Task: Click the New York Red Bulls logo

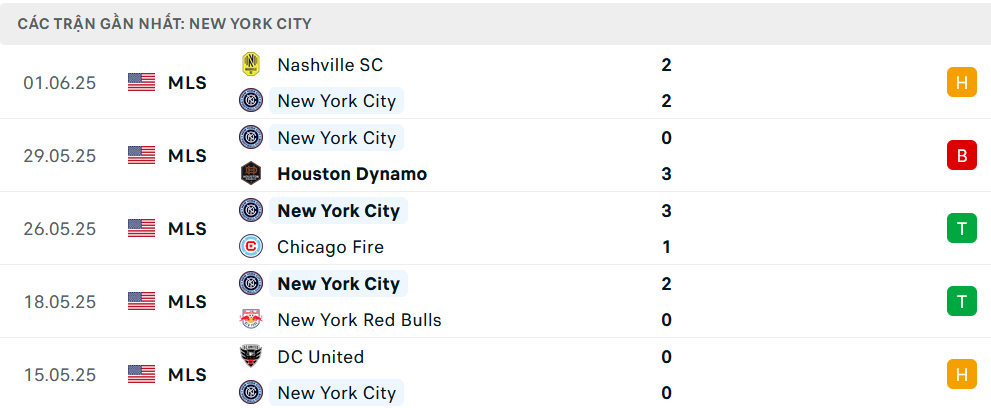Action: click(251, 320)
